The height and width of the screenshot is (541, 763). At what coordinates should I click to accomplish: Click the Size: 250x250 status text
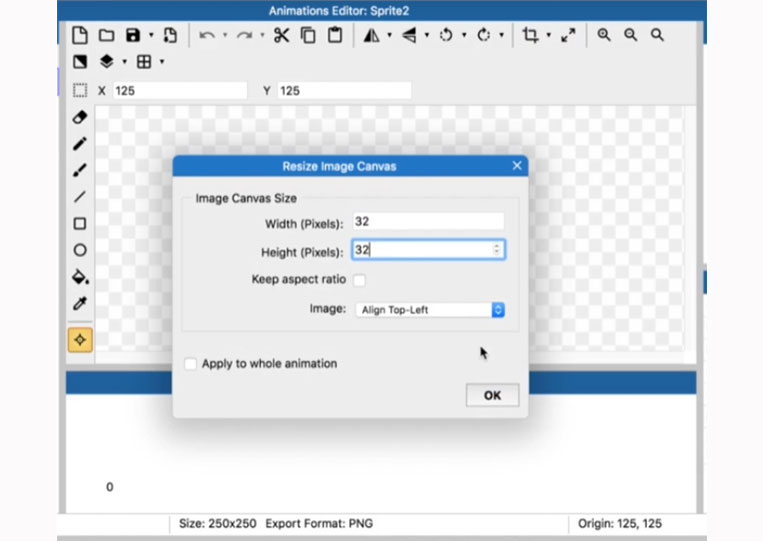(218, 523)
